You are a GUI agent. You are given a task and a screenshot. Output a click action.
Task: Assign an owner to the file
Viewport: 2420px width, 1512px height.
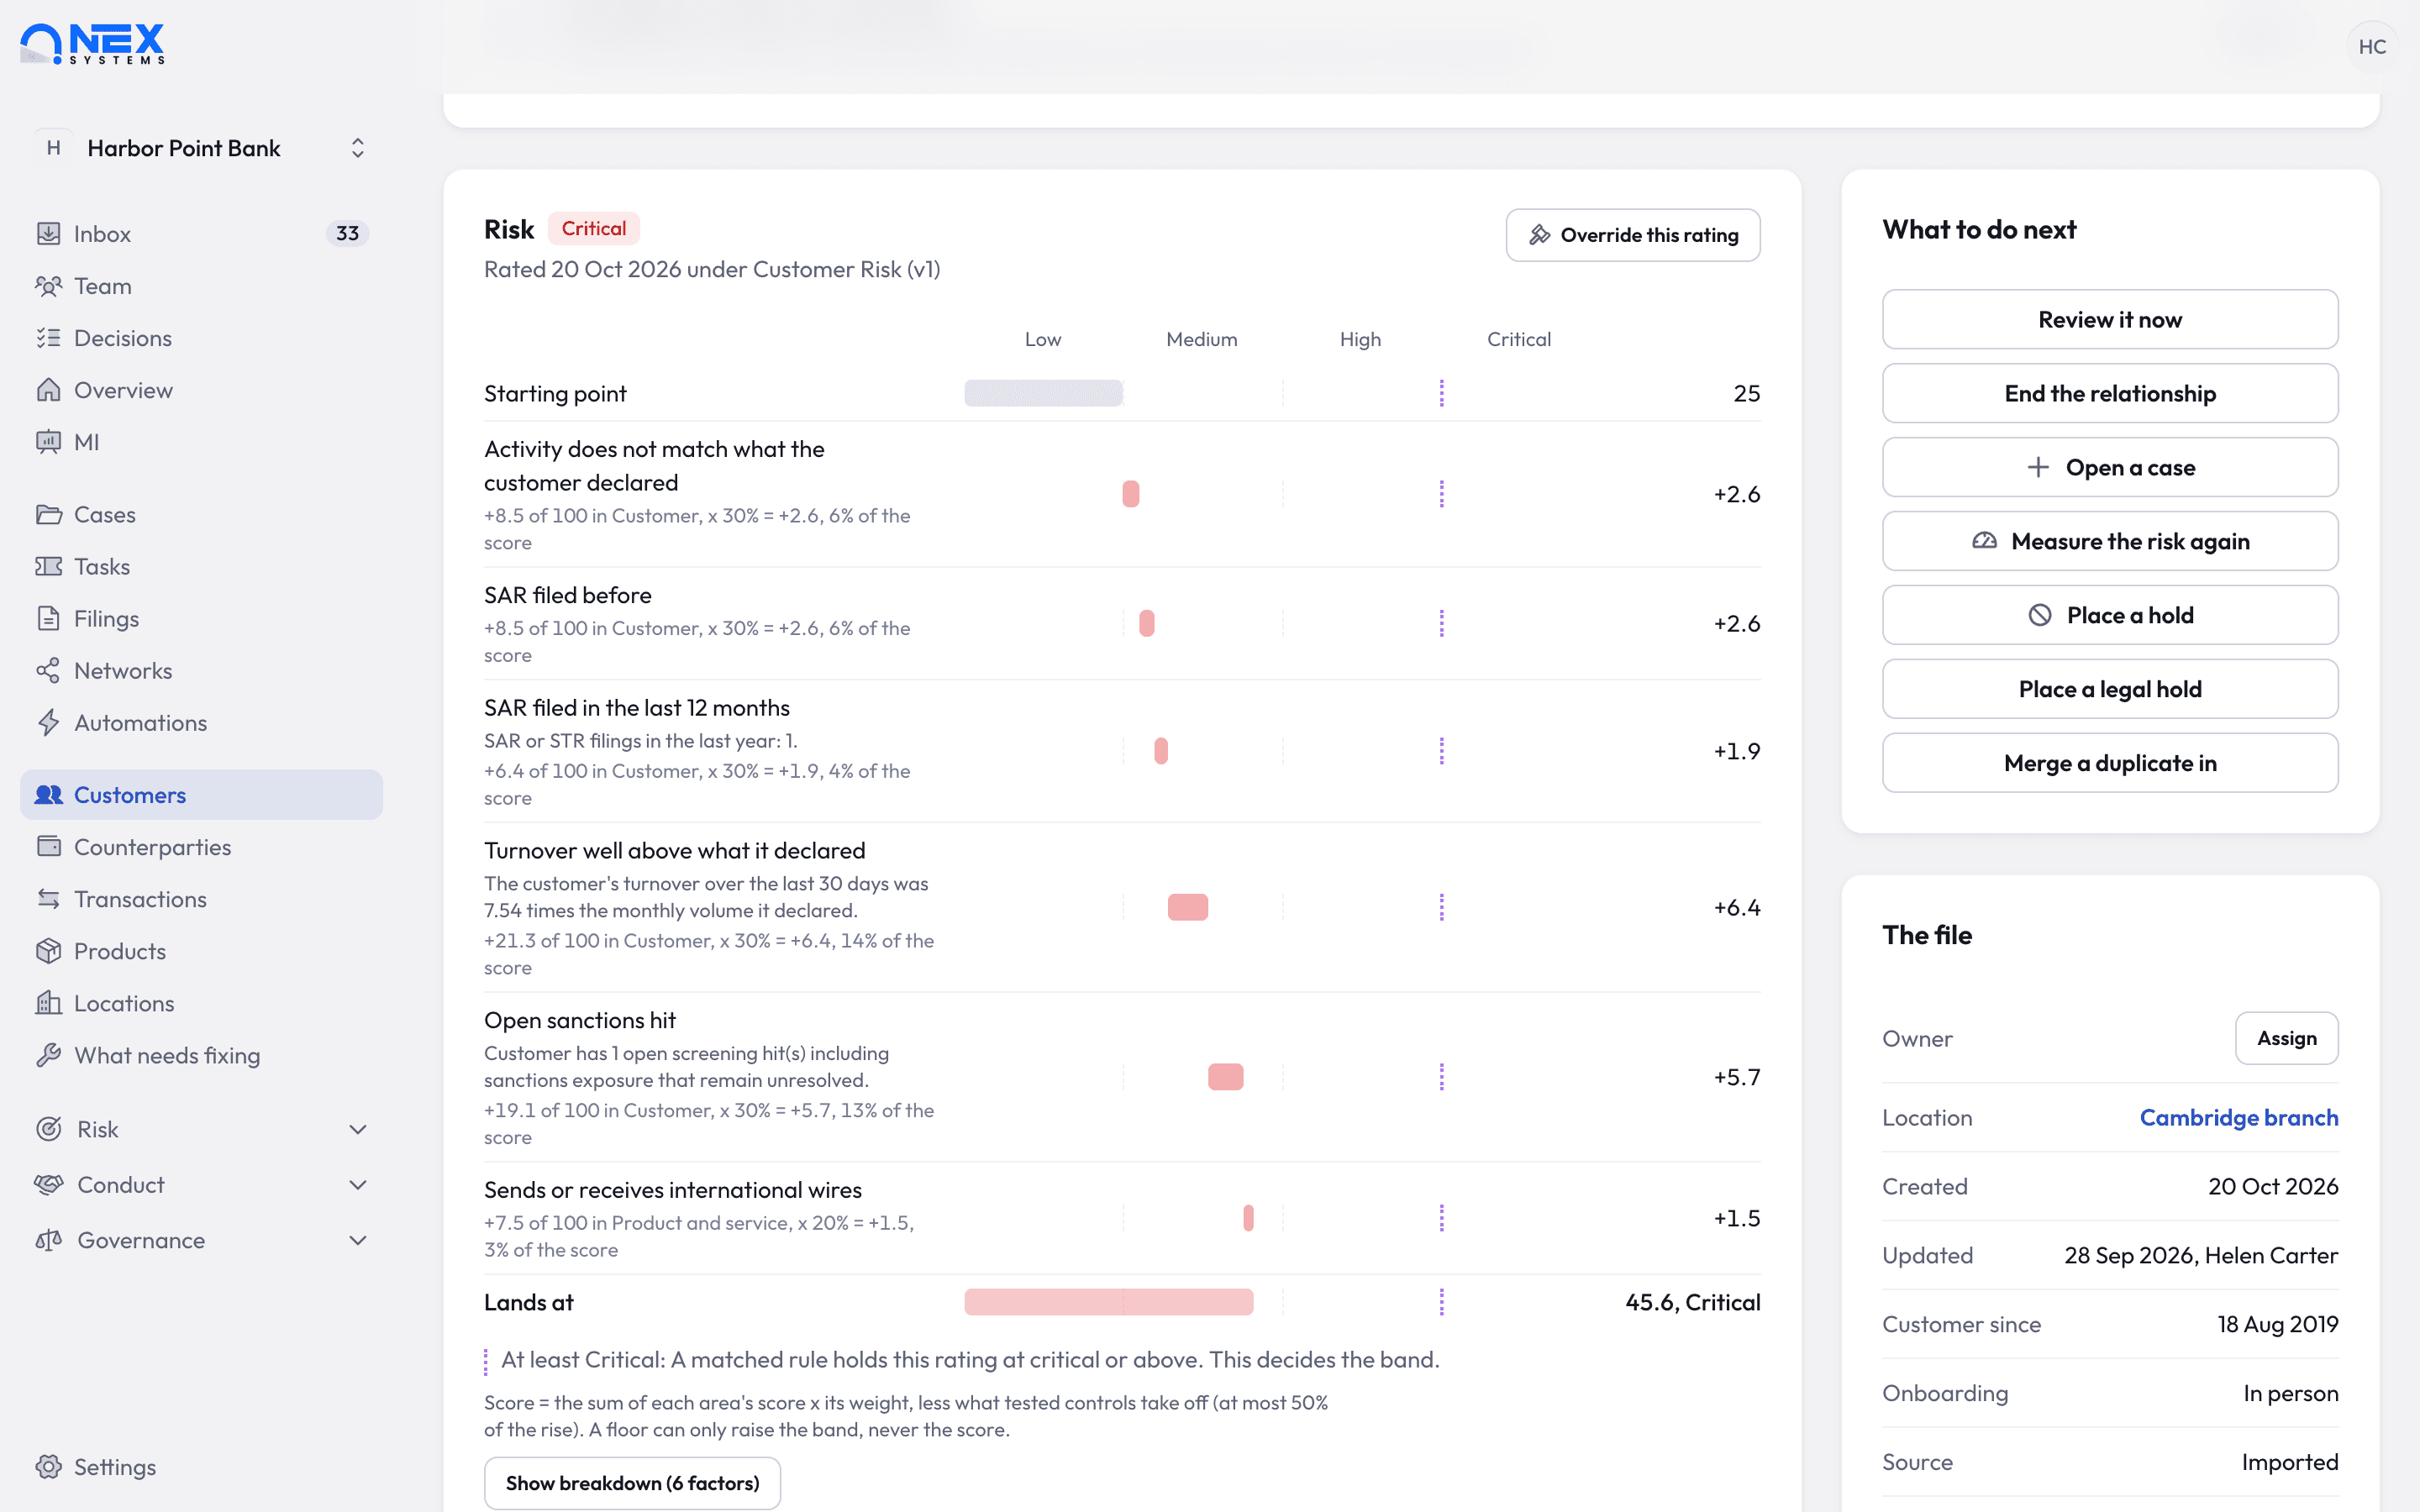click(x=2286, y=1038)
